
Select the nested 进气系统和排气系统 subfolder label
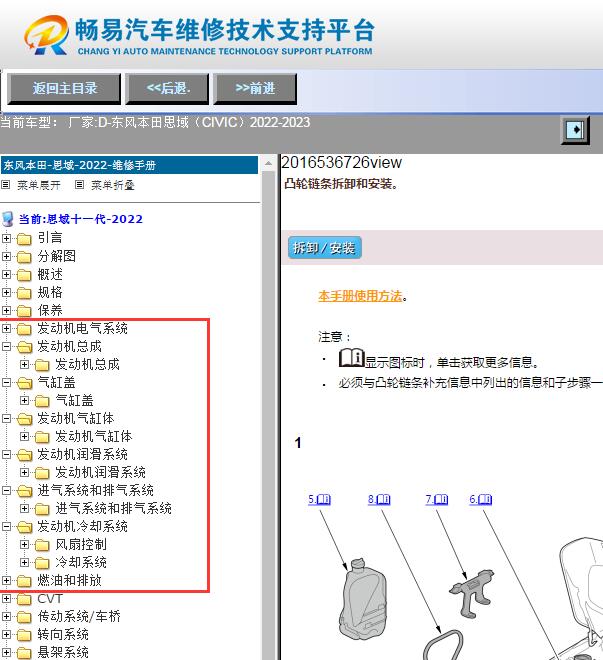pos(114,508)
